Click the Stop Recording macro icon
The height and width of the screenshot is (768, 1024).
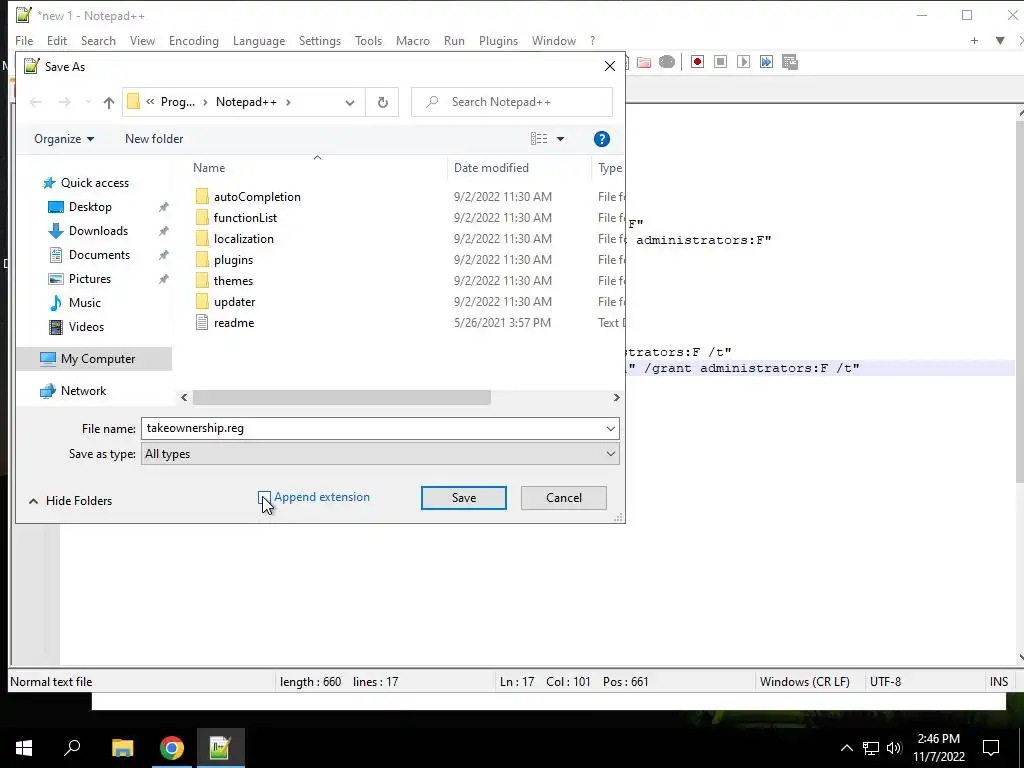coord(720,62)
